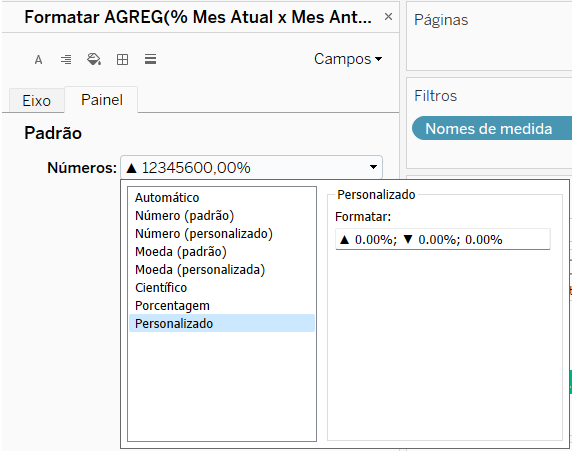Open the Números format dropdown arrow
Image resolution: width=572 pixels, height=451 pixels.
click(373, 167)
